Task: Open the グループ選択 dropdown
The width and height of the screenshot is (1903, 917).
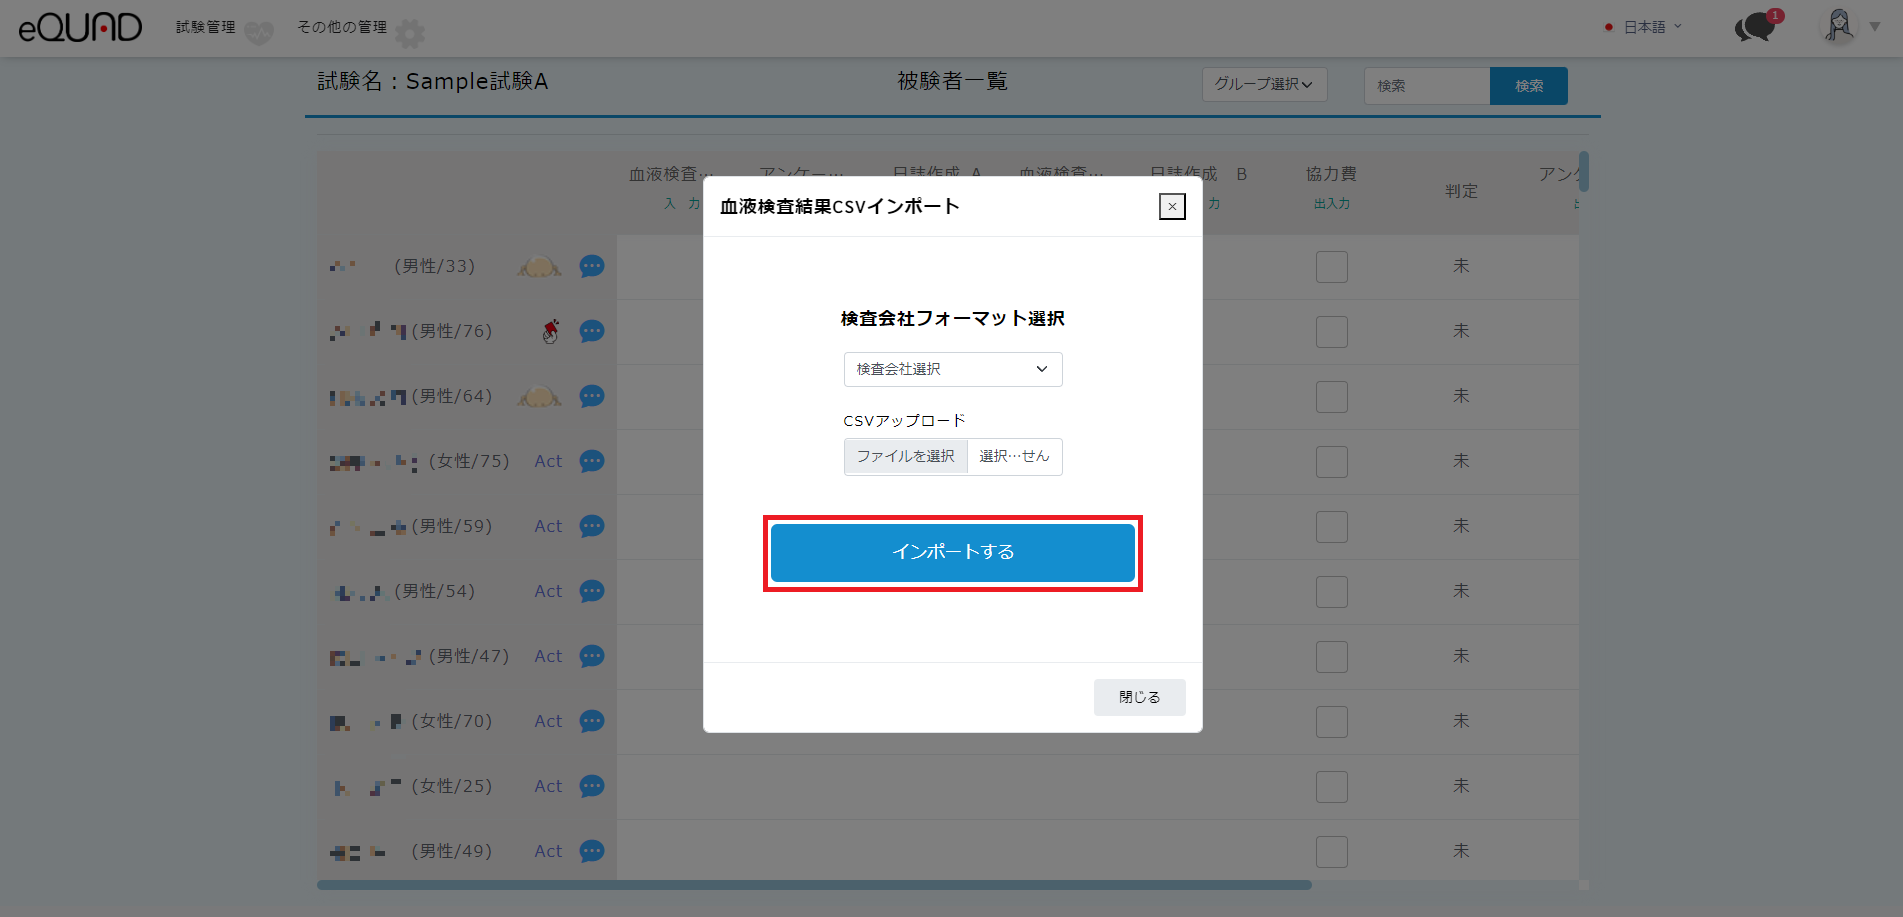Action: 1264,84
